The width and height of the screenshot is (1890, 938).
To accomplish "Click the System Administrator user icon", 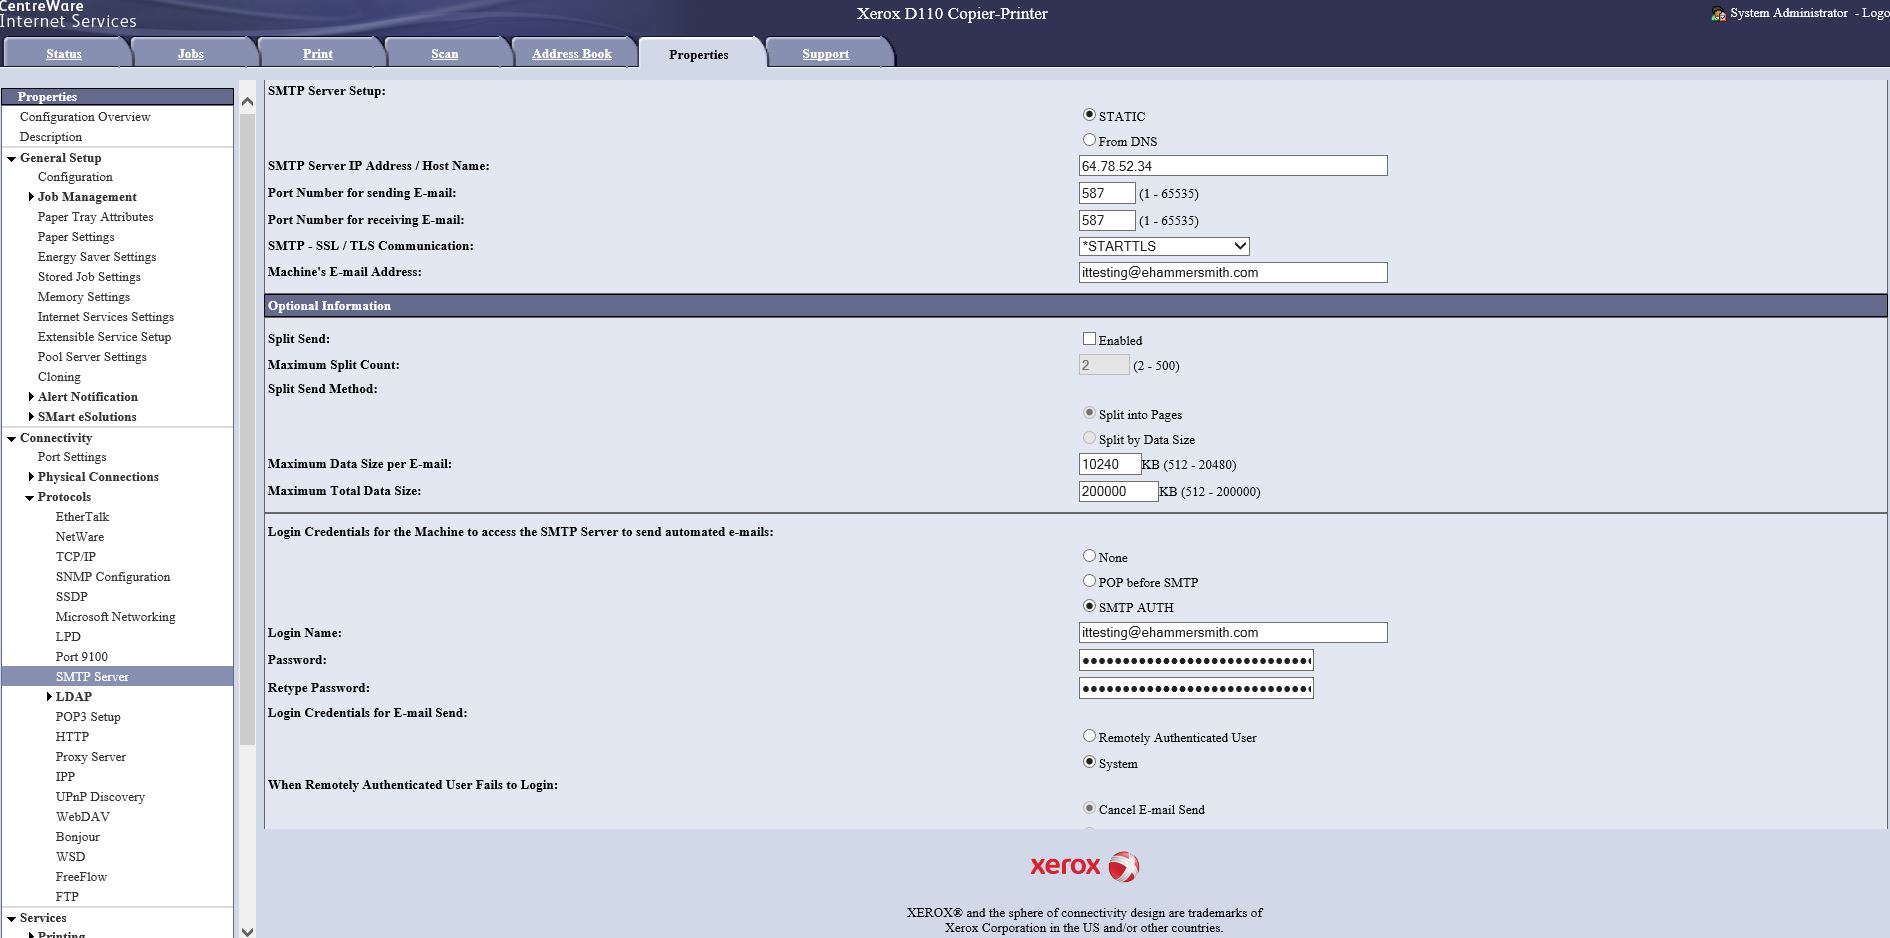I will 1718,14.
